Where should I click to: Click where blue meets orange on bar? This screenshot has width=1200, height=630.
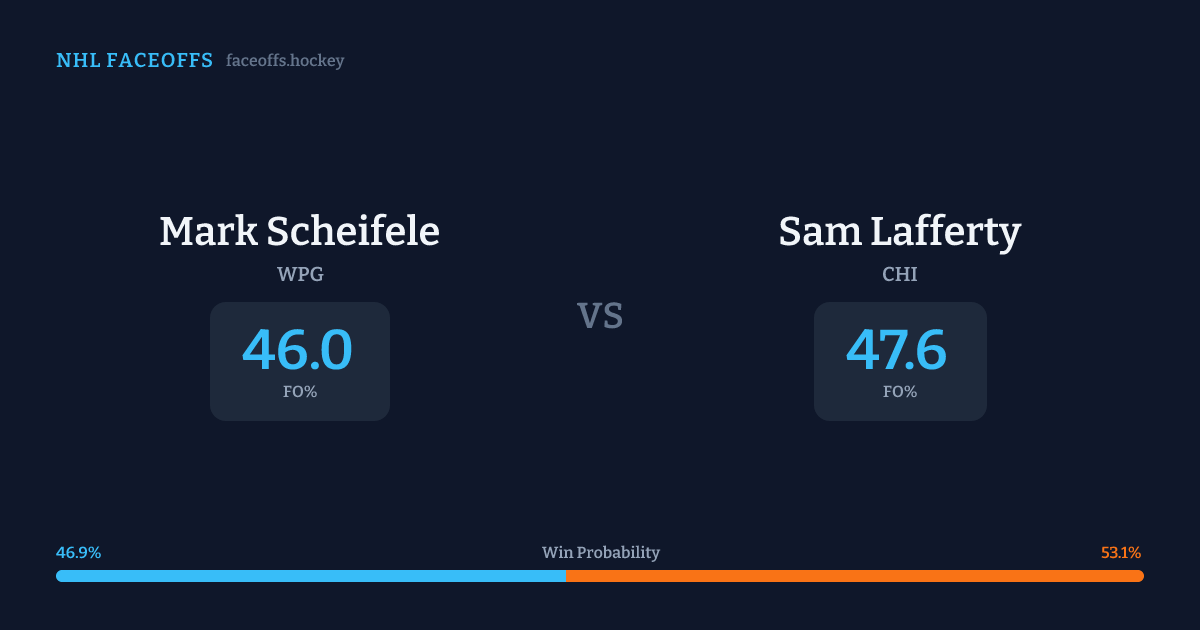click(x=566, y=576)
